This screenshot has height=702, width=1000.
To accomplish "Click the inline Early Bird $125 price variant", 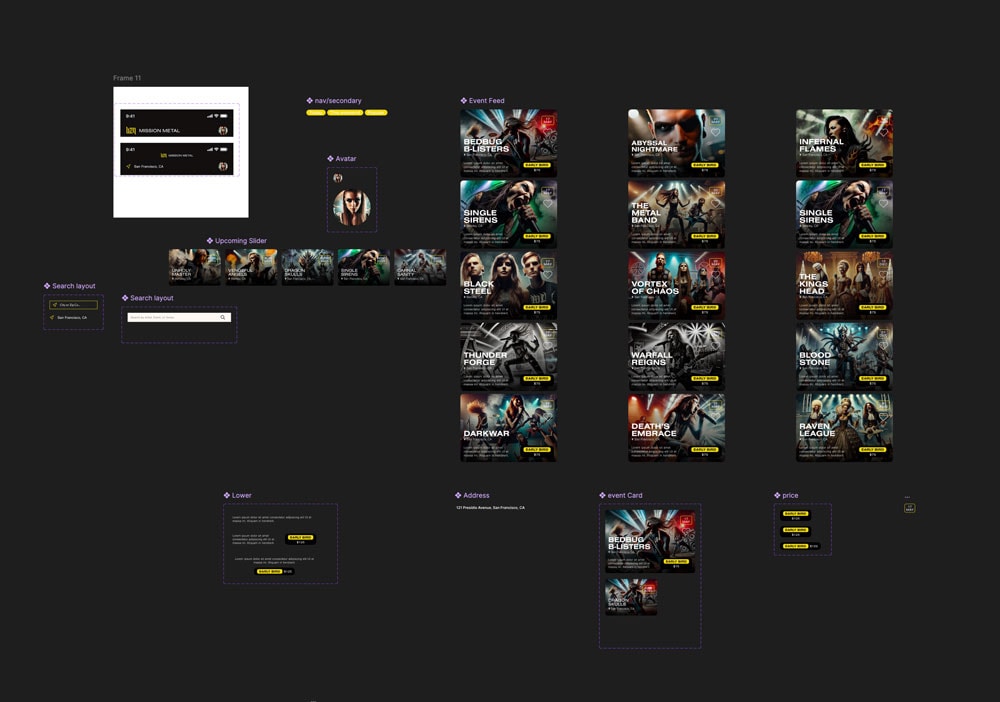I will [x=800, y=546].
